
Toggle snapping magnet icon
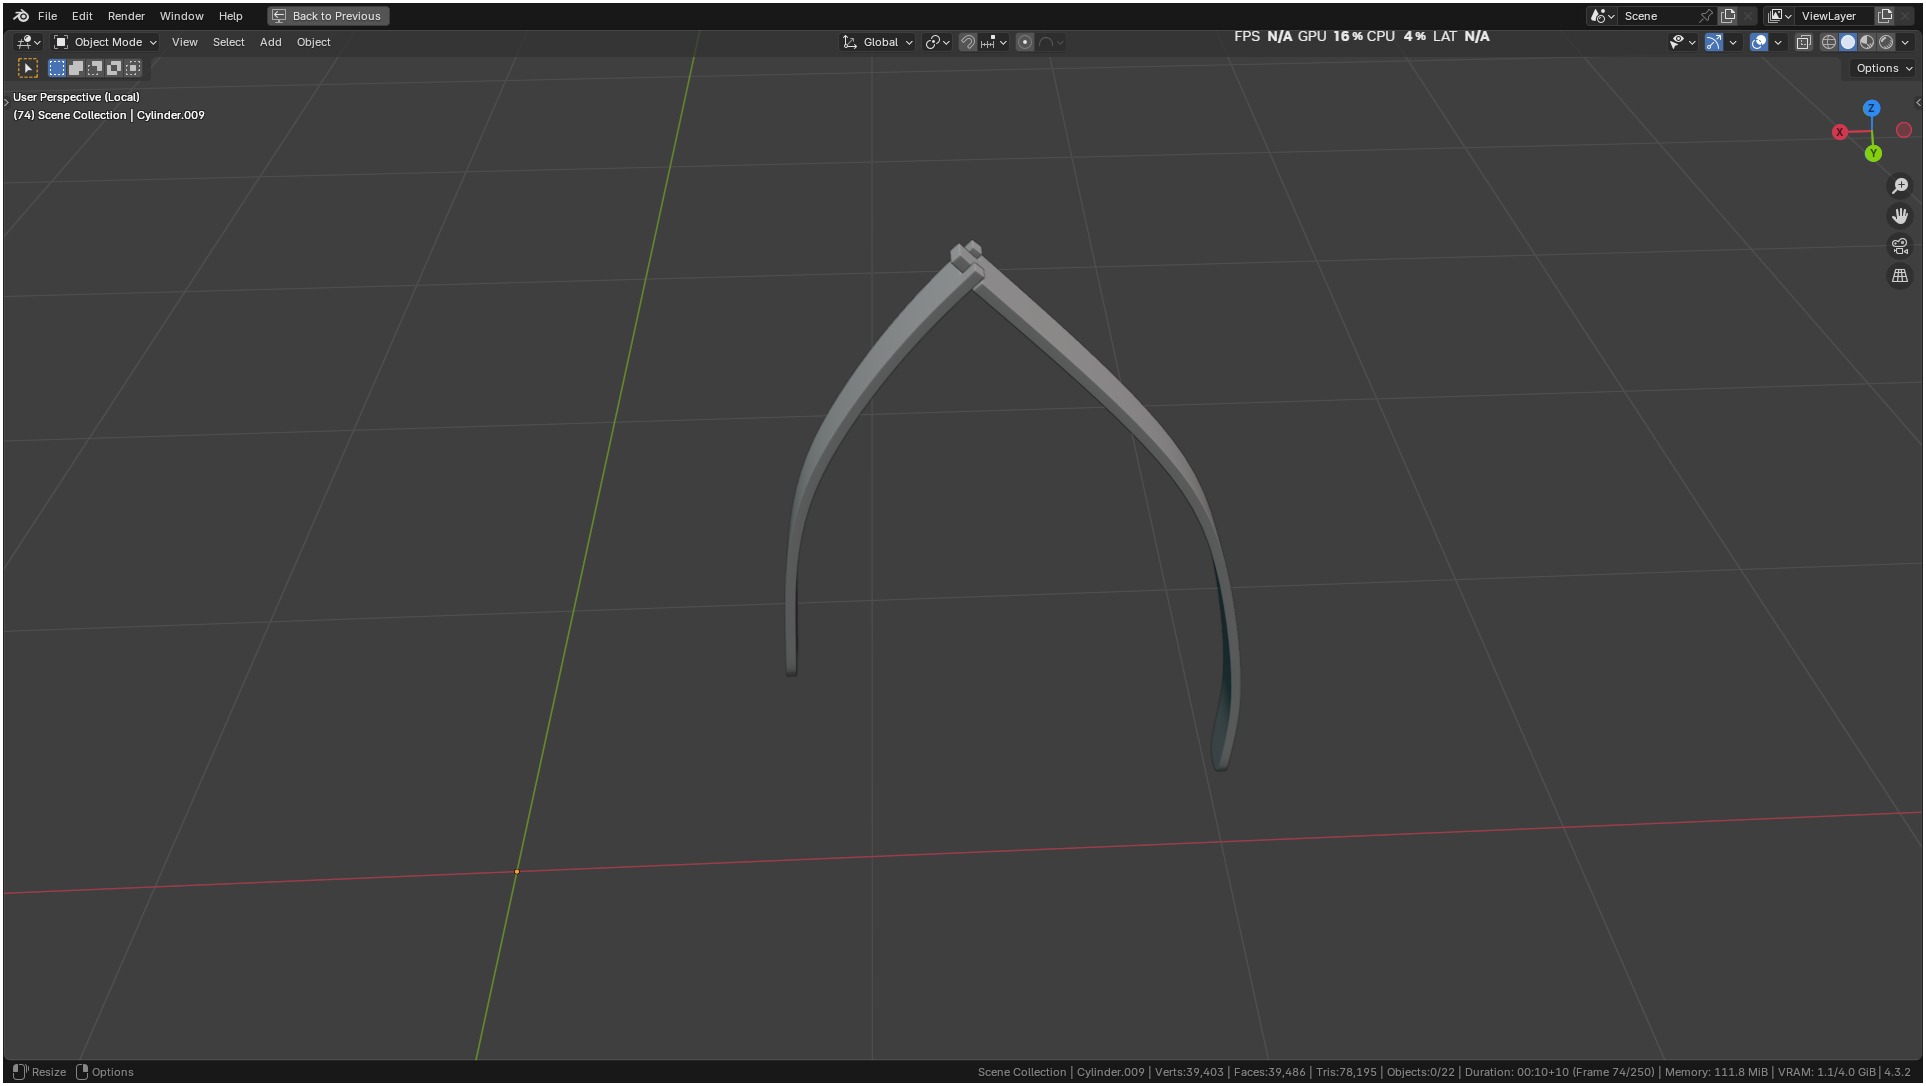(x=967, y=42)
